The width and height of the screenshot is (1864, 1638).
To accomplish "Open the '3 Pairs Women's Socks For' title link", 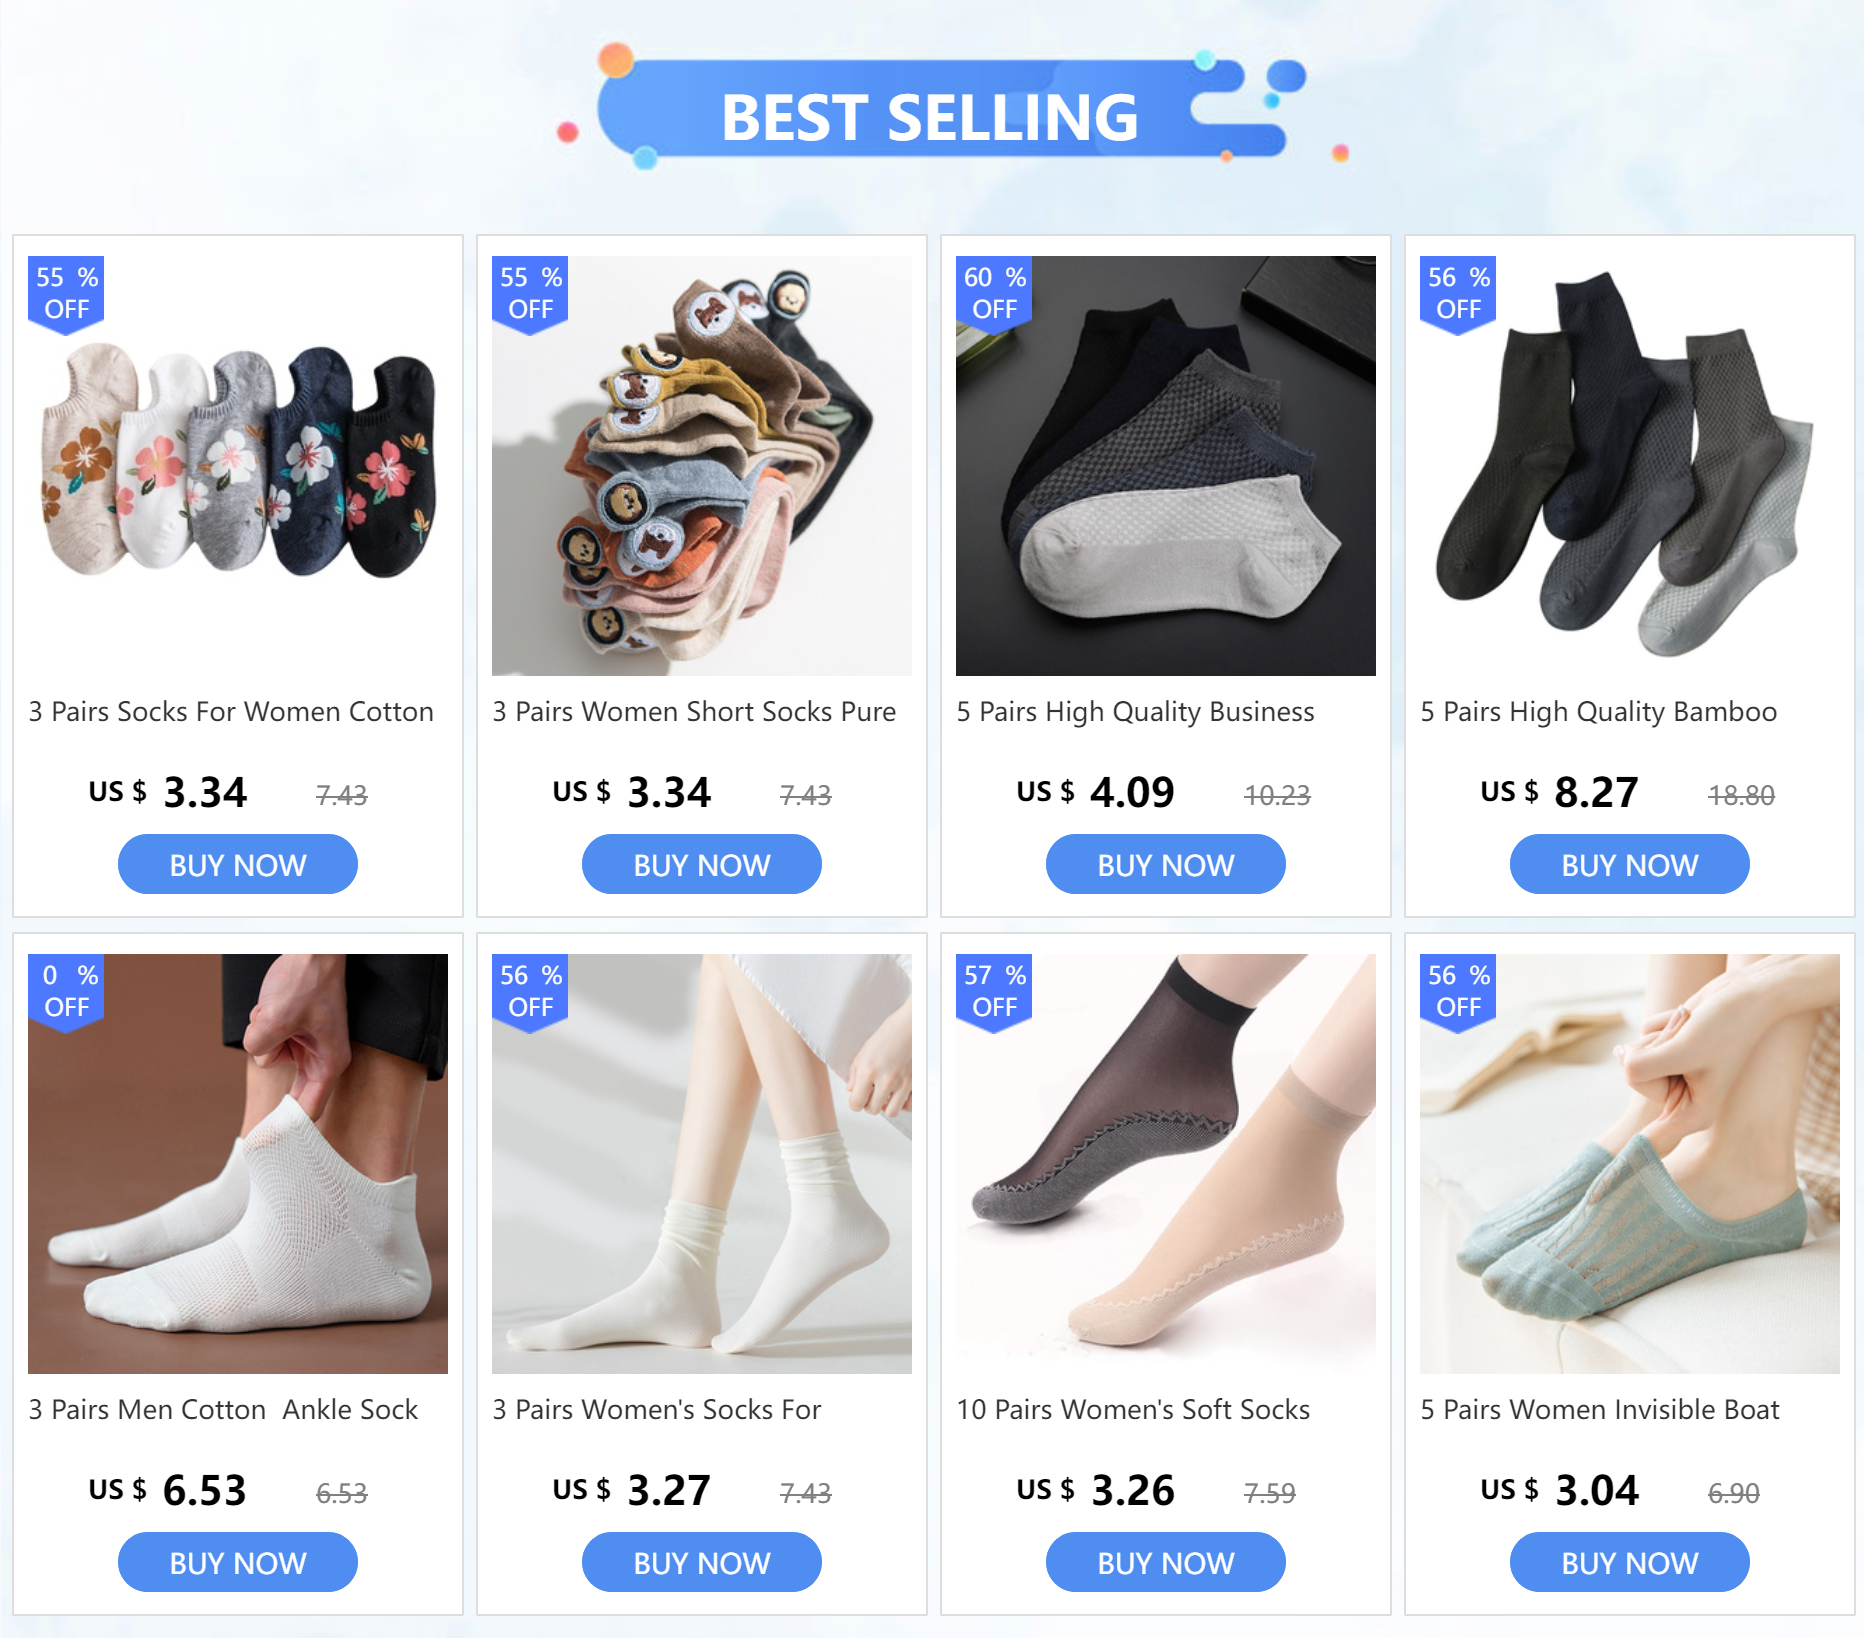I will tap(657, 1410).
